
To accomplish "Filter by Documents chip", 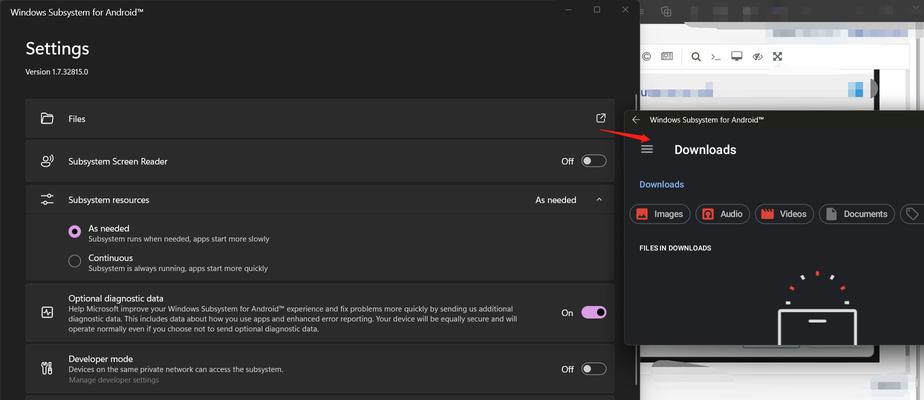I will pos(857,214).
